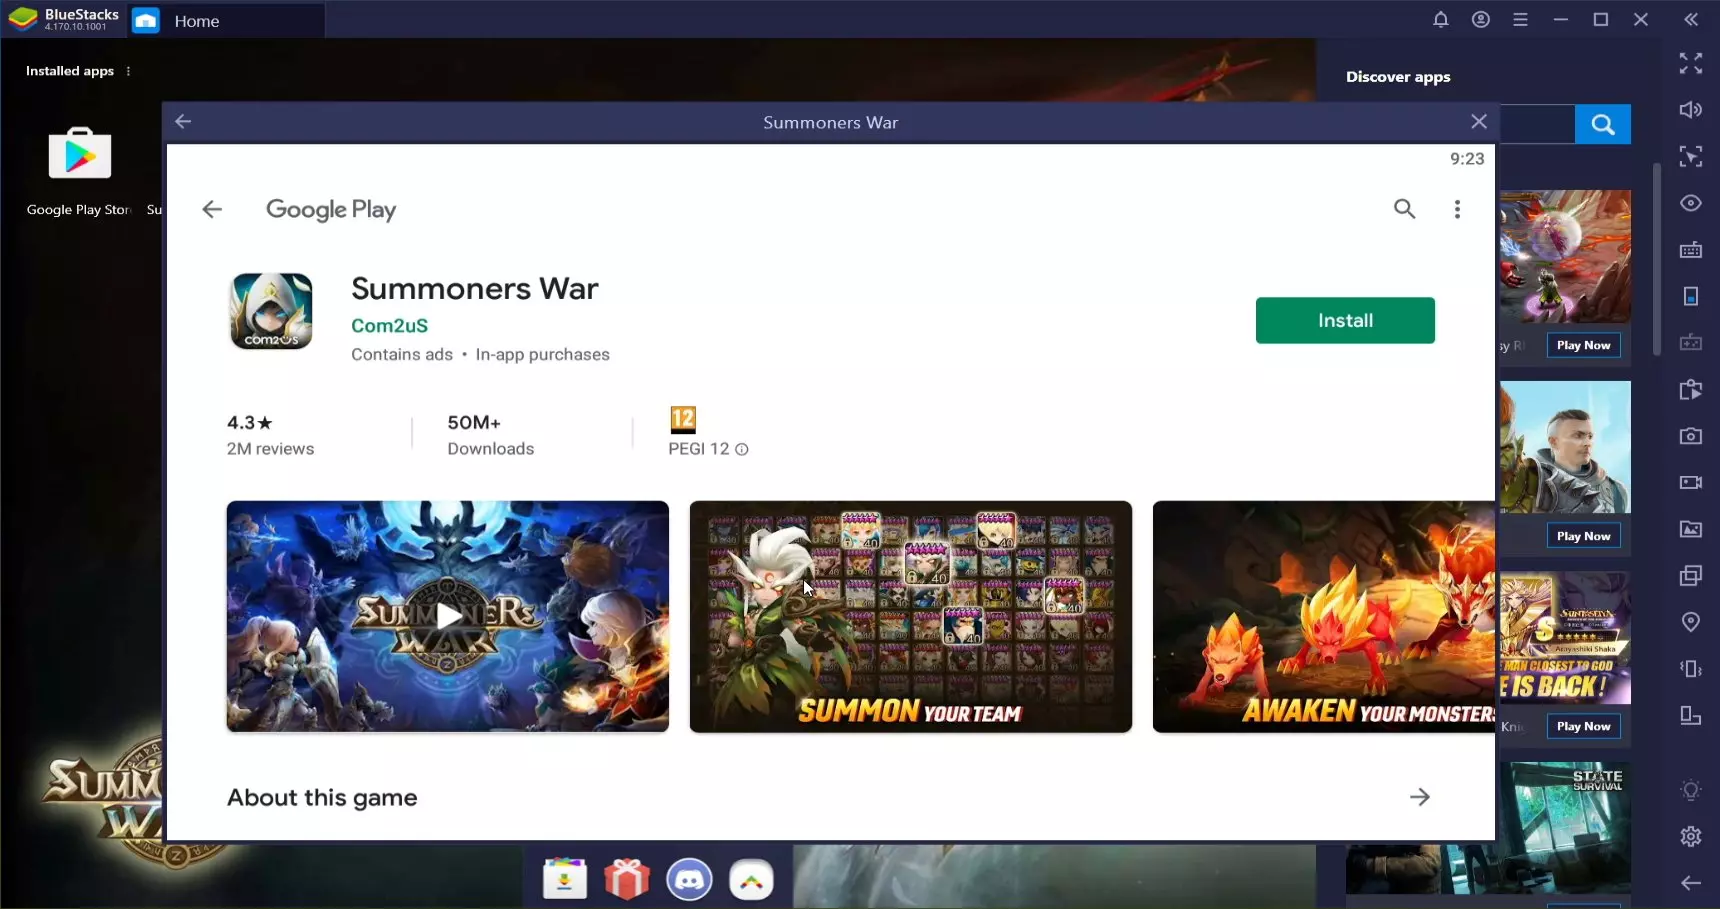Open Discord from the bottom dock

(689, 880)
